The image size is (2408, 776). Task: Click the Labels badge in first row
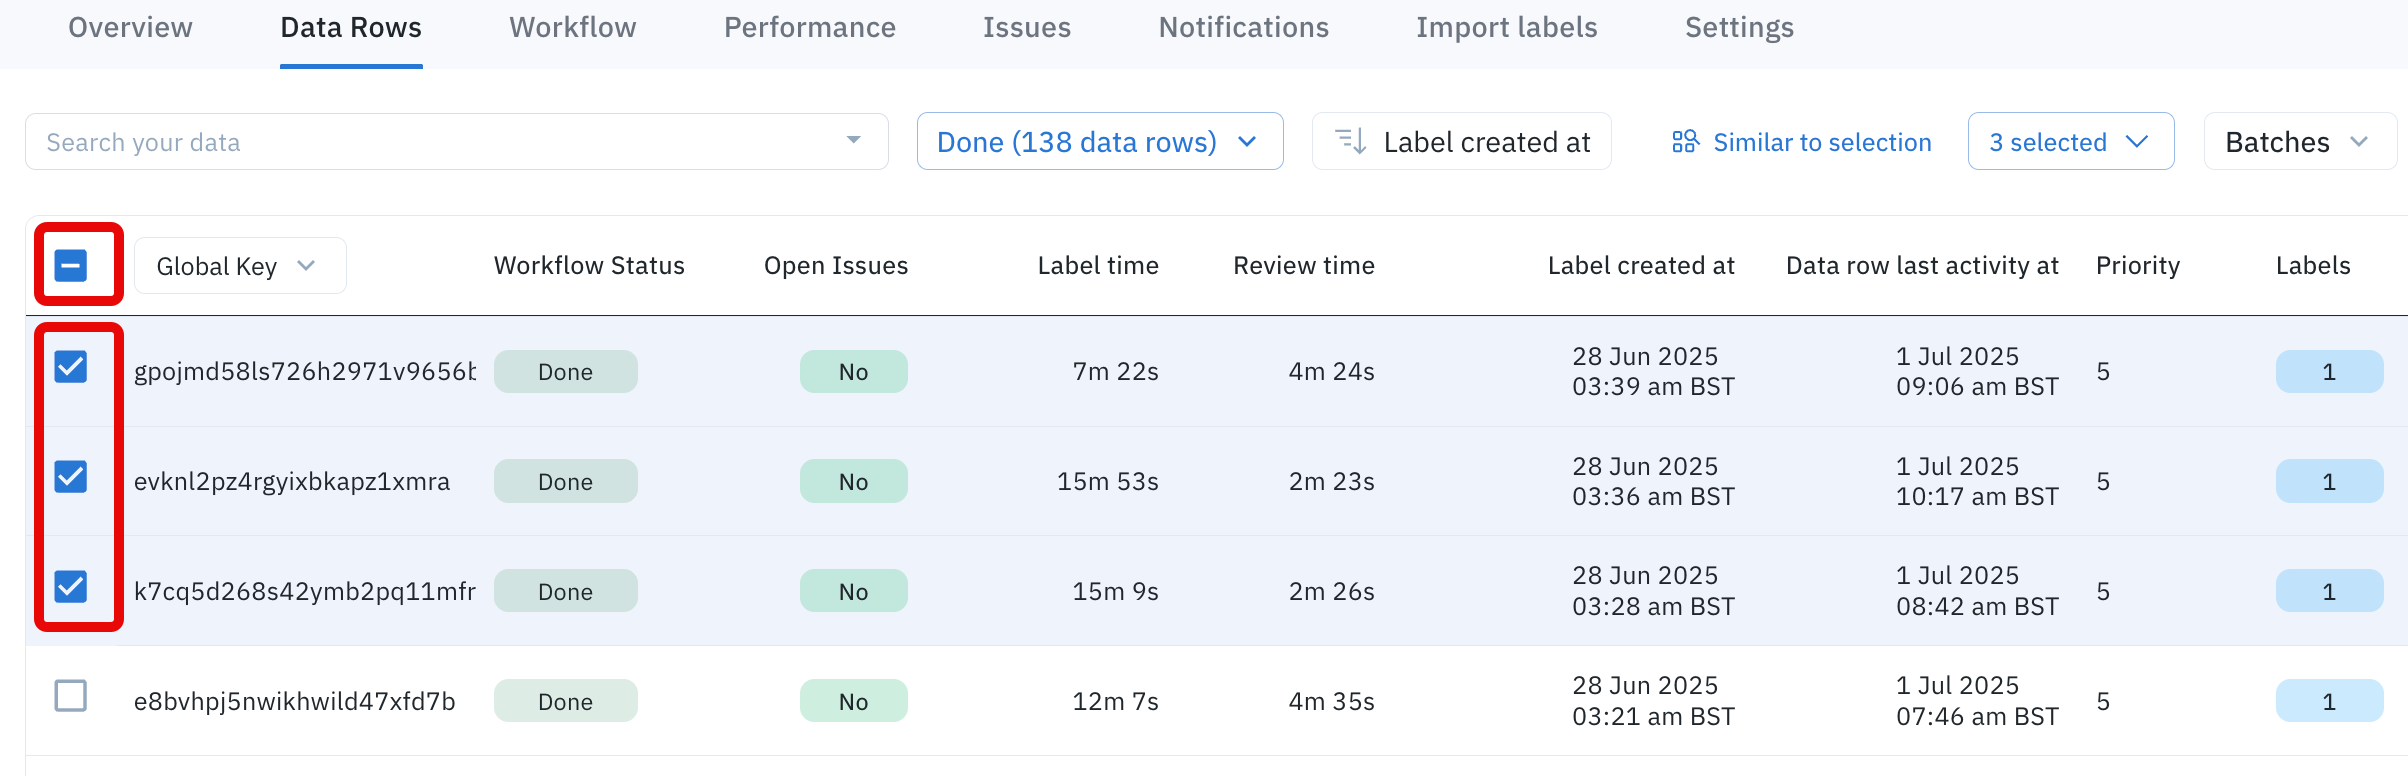2328,372
